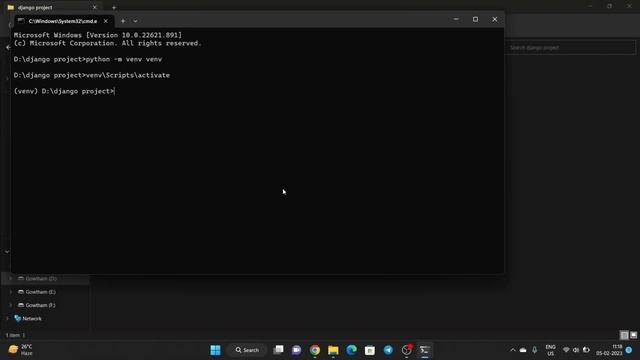Screen dimensions: 640x360
Task: Show hidden system tray icons
Action: [x=513, y=350]
